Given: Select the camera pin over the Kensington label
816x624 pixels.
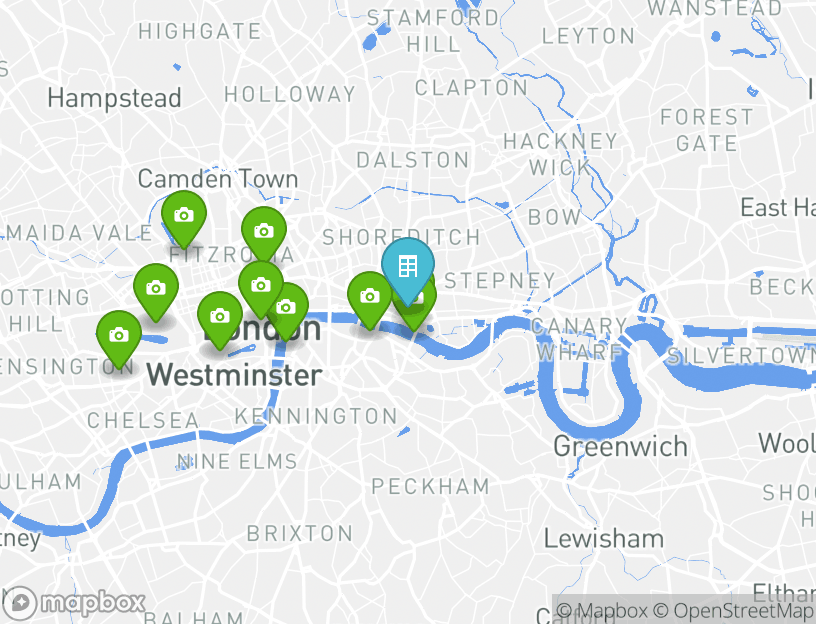Looking at the screenshot, I should coord(119,337).
